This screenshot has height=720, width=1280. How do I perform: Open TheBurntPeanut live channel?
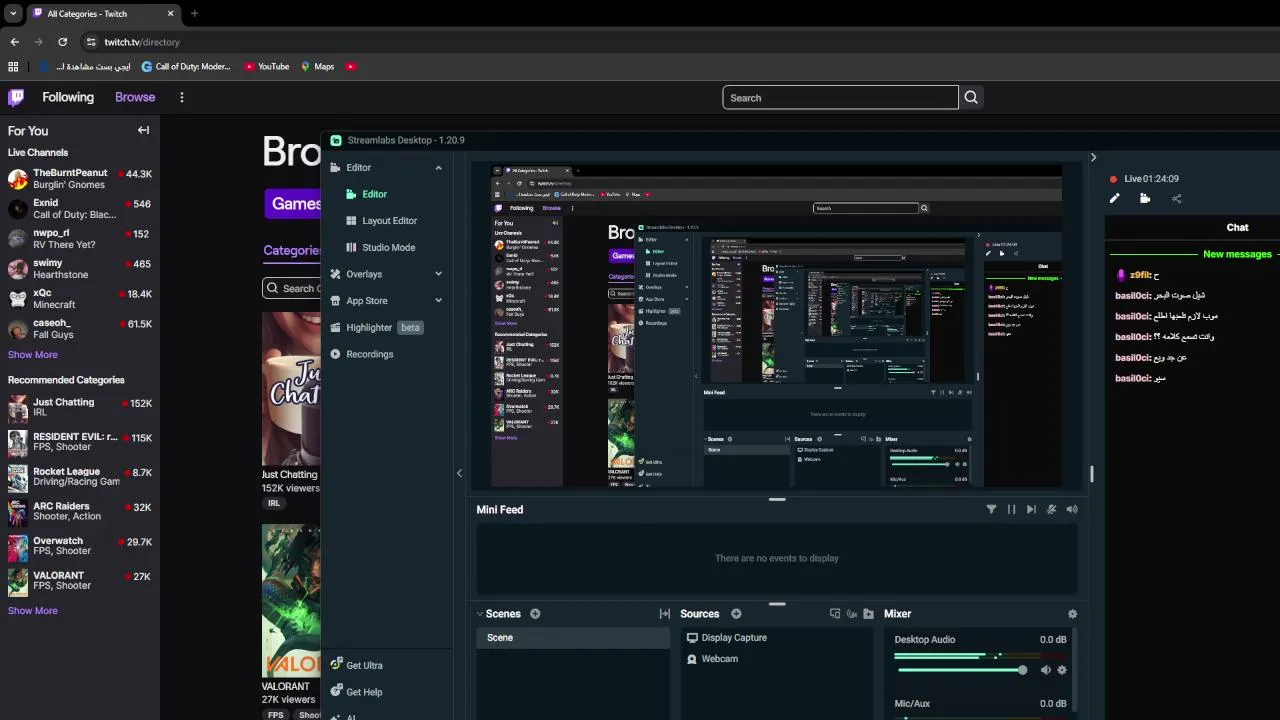(80, 179)
